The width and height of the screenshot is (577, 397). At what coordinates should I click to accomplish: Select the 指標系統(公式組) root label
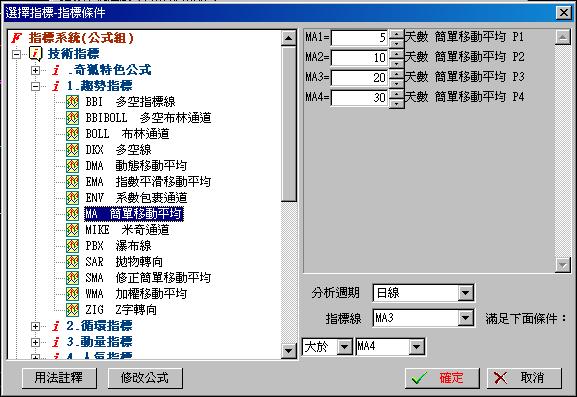(81, 38)
